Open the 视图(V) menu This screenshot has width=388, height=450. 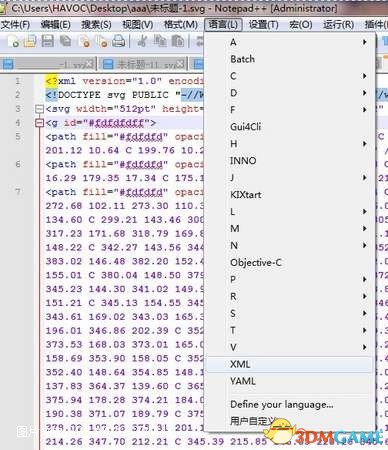click(138, 25)
